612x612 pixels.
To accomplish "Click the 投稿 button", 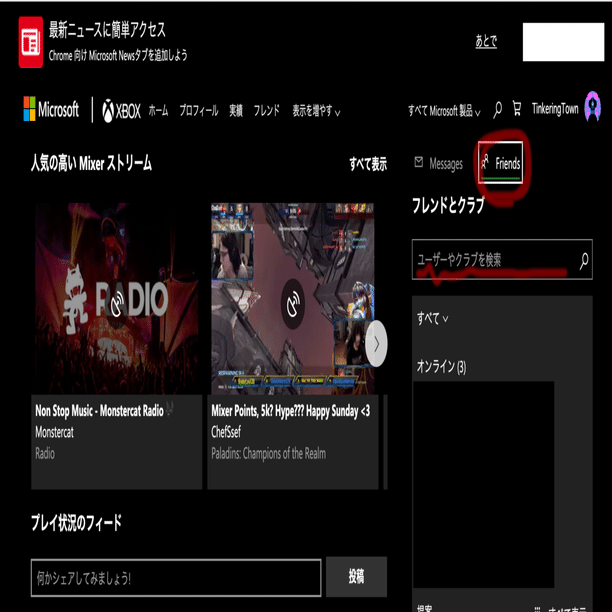I will (356, 576).
